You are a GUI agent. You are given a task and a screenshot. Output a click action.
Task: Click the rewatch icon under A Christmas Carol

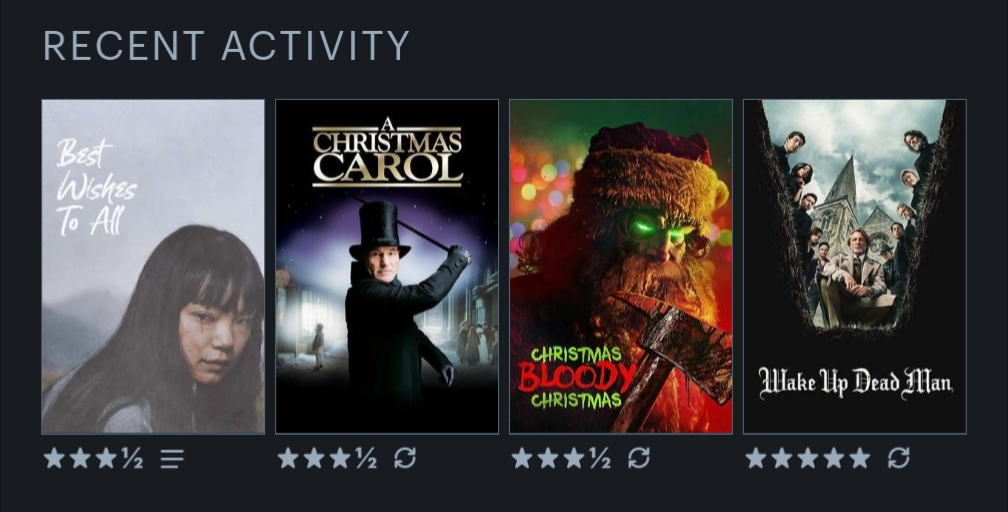pos(405,459)
